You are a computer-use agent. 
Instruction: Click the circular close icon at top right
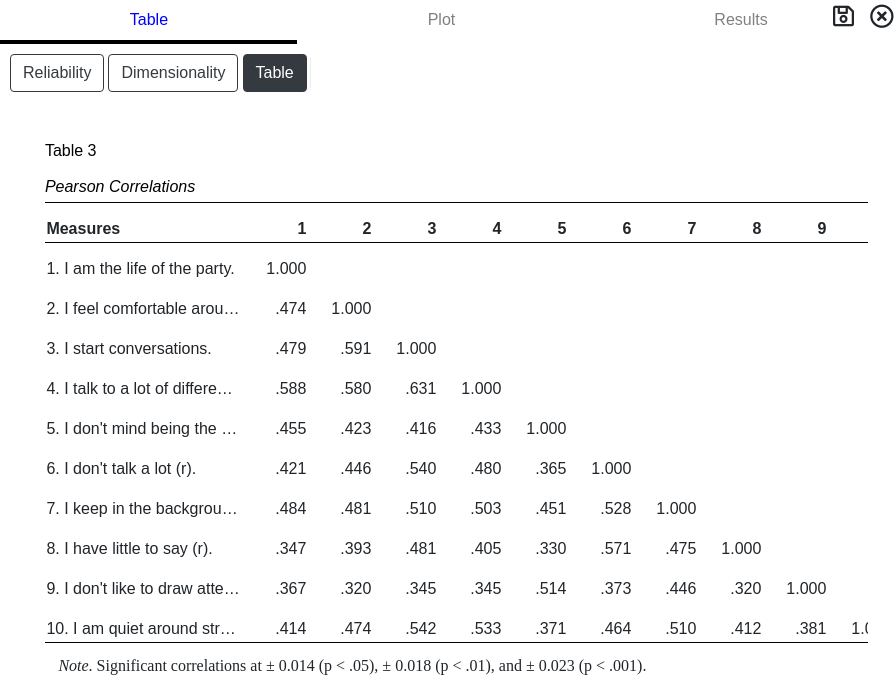[881, 16]
